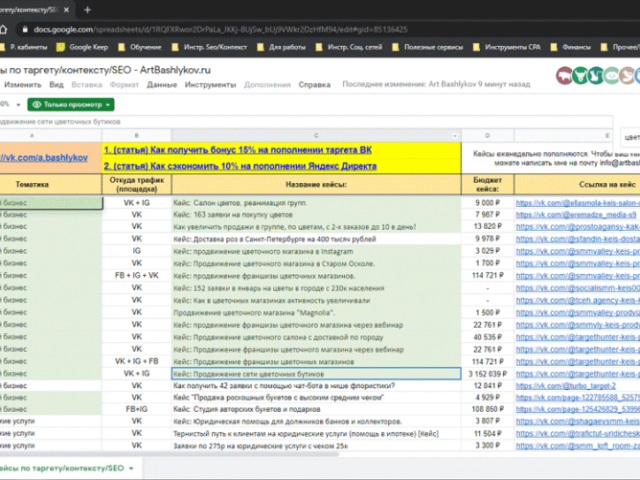Open the turbo_target-2 case link
640x480 pixels.
point(566,386)
